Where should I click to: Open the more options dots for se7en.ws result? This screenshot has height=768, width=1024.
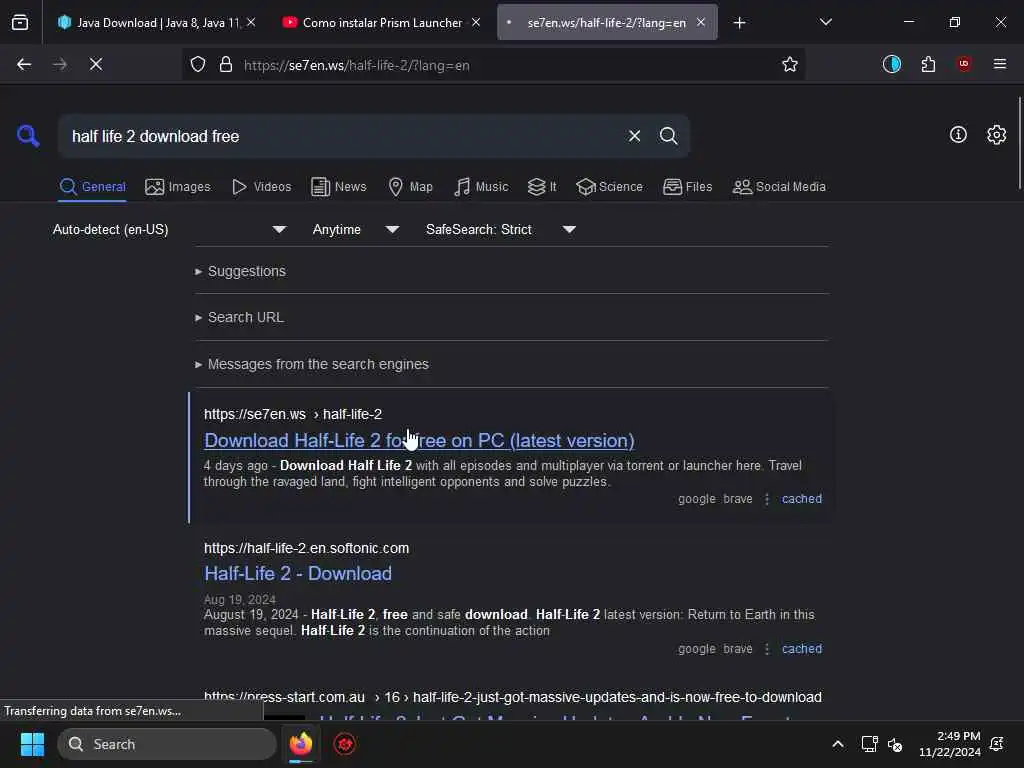(767, 499)
